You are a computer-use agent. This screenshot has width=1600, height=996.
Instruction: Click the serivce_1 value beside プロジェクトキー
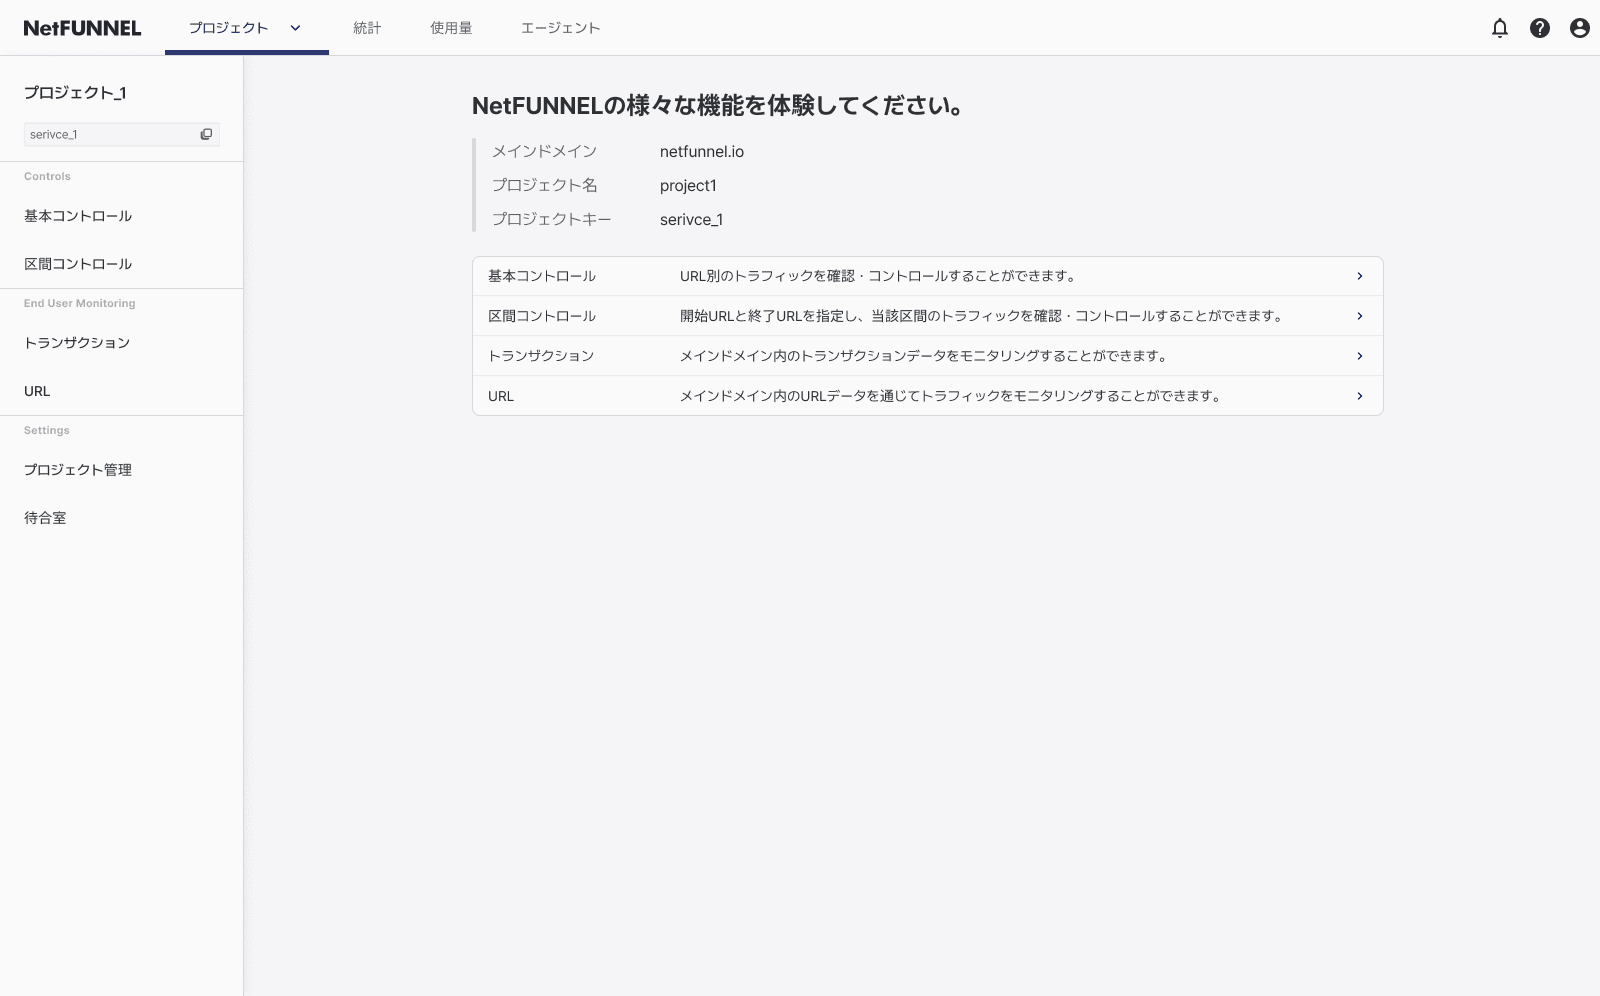coord(691,220)
